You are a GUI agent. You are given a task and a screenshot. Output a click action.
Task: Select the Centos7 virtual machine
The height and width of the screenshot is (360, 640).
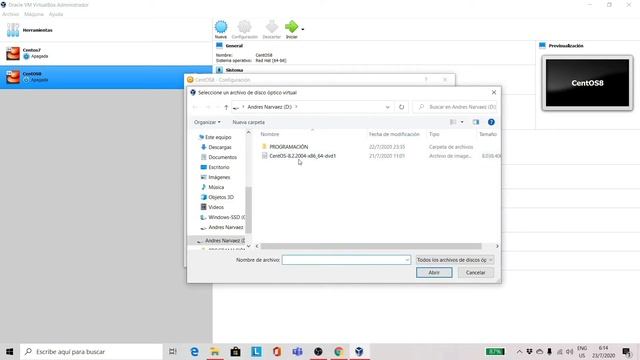tap(106, 53)
